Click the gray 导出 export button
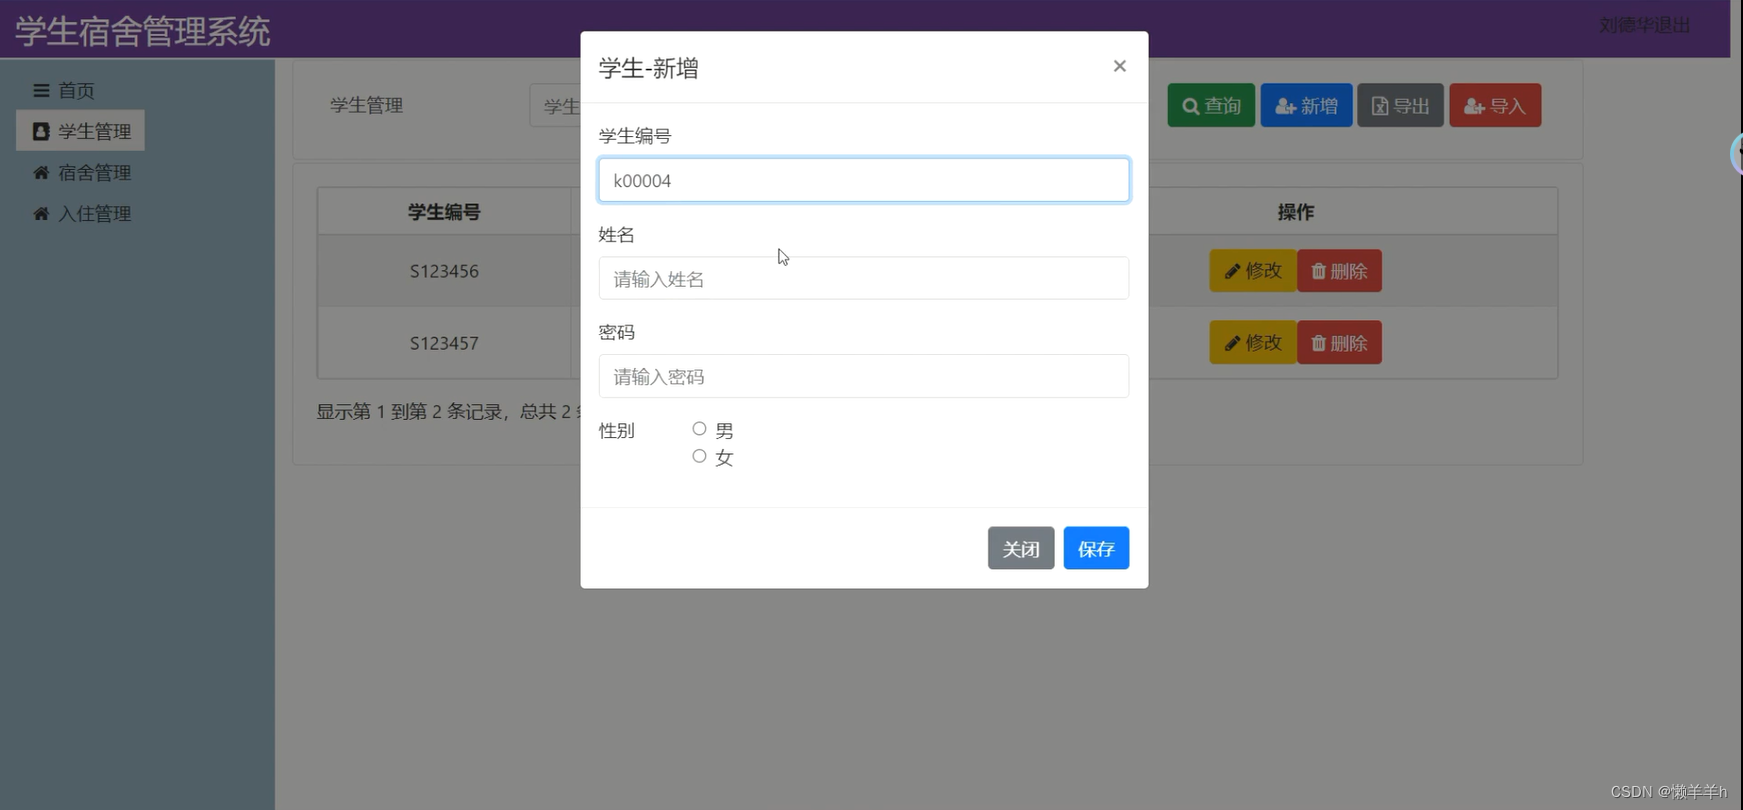 coord(1400,105)
